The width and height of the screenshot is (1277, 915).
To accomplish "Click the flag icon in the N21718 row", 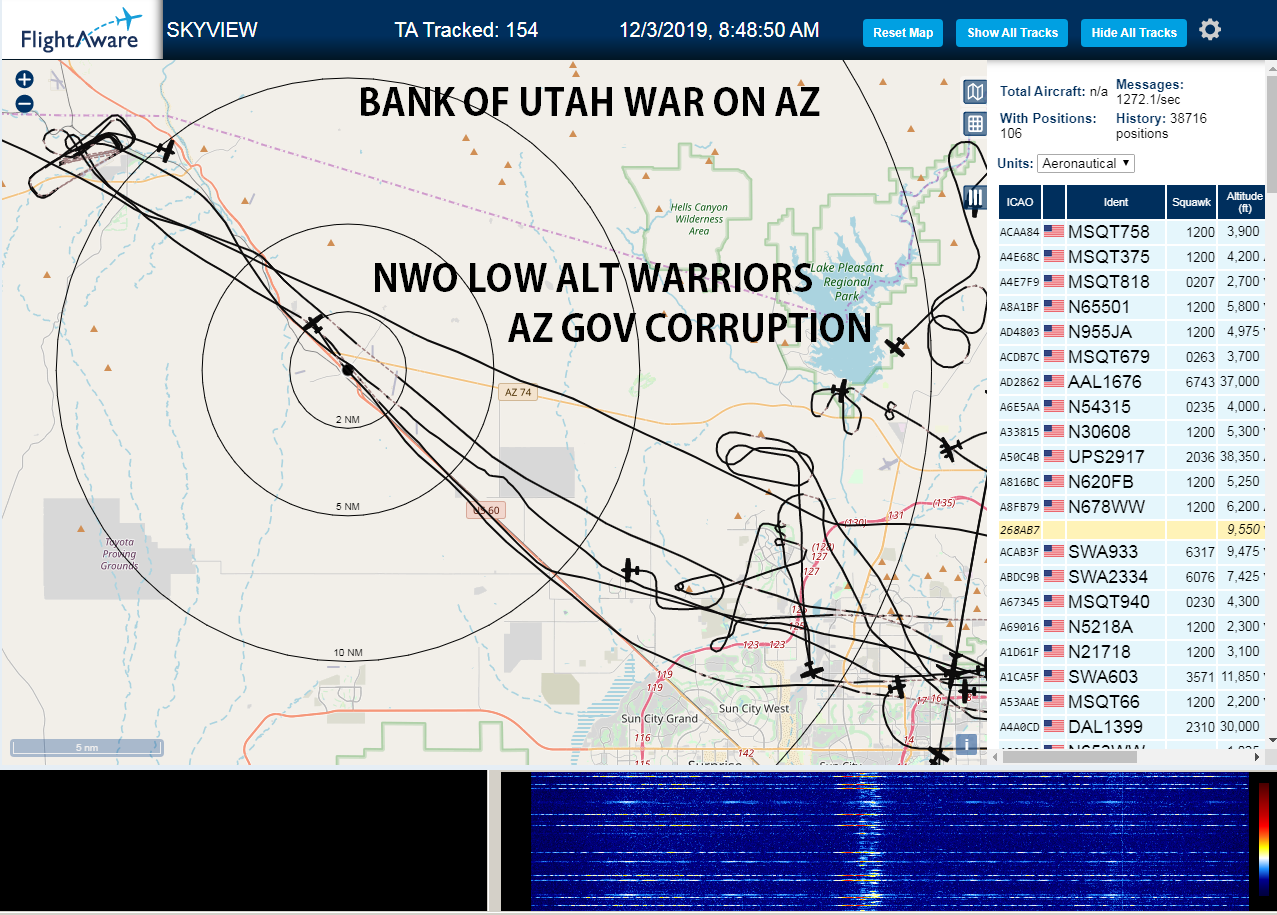I will click(x=1054, y=651).
